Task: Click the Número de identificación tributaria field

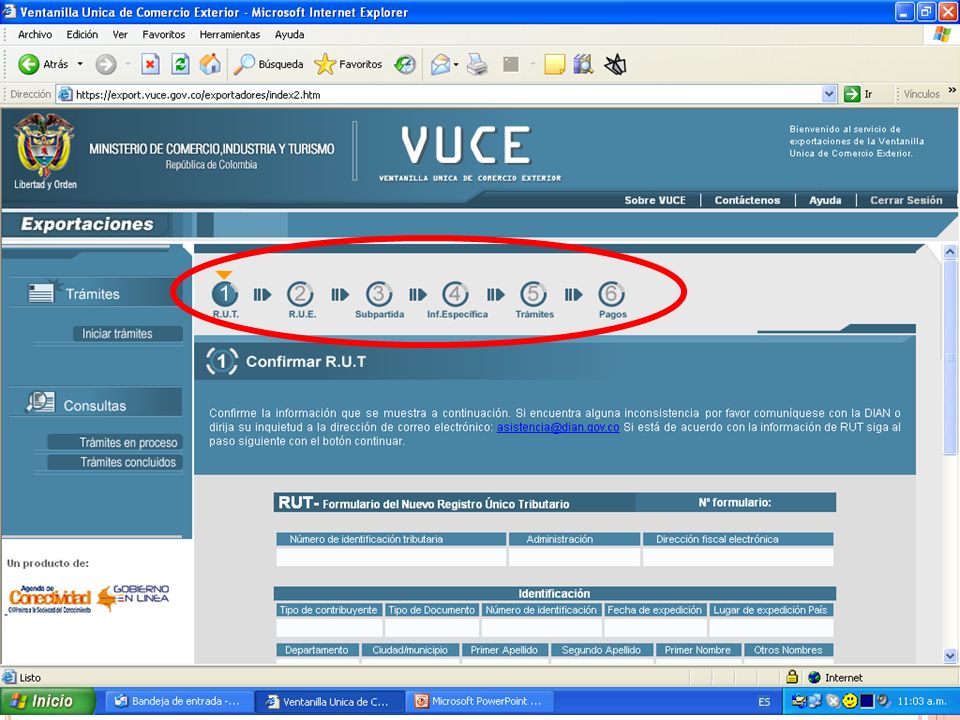Action: (x=391, y=557)
